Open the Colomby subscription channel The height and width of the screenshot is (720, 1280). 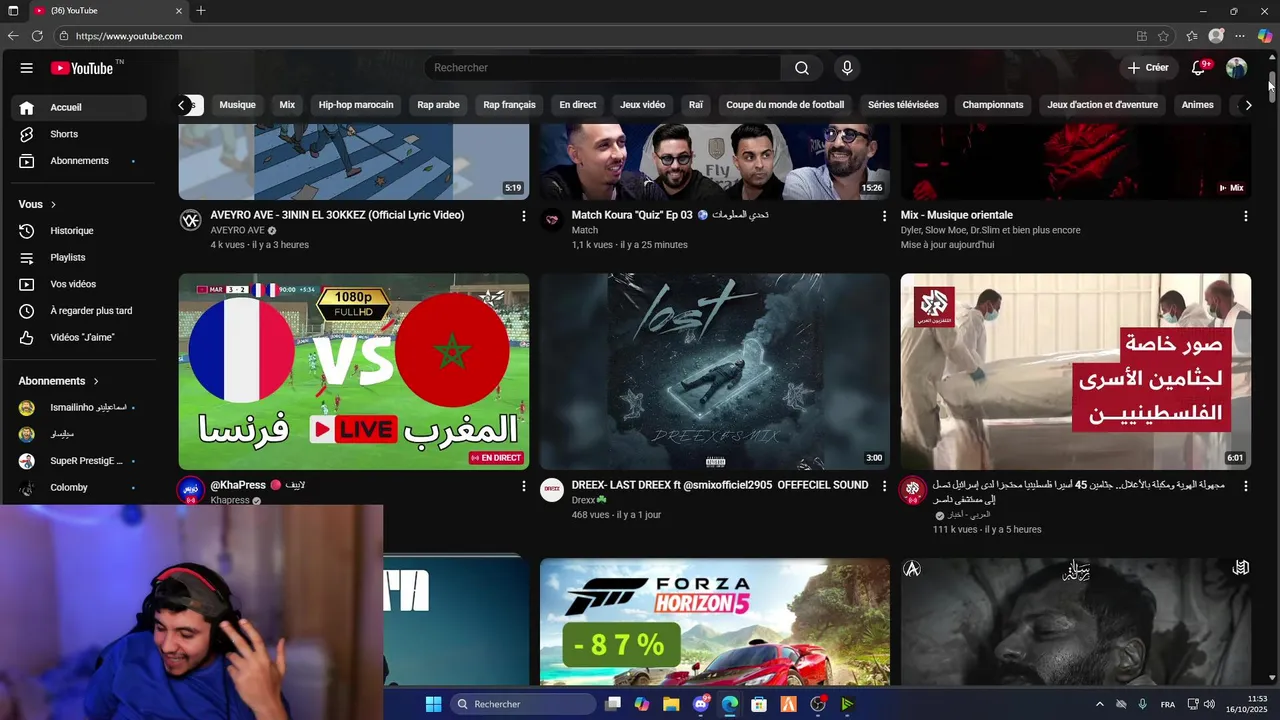tap(80, 488)
